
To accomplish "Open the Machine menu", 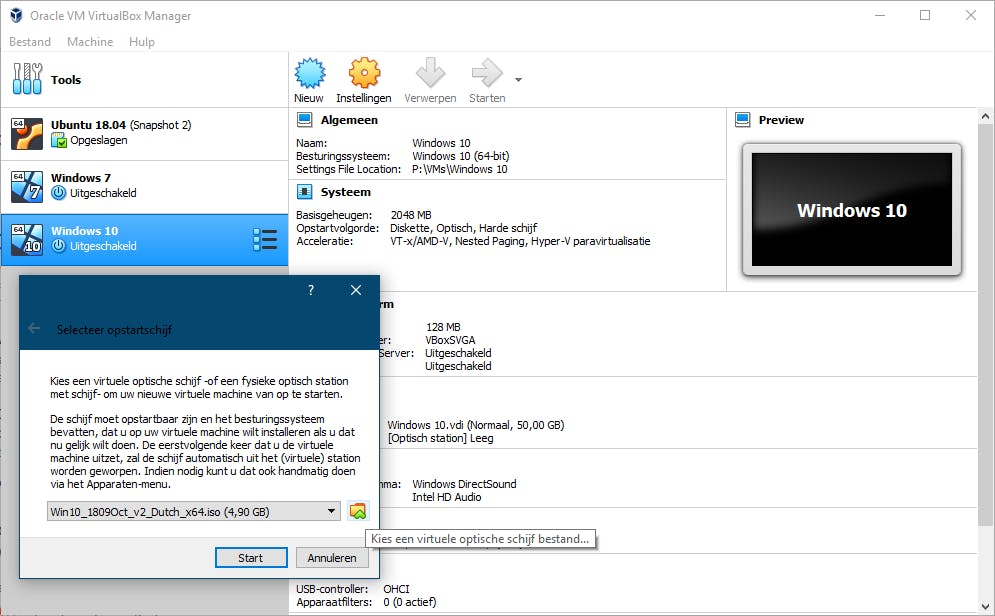I will pyautogui.click(x=90, y=42).
